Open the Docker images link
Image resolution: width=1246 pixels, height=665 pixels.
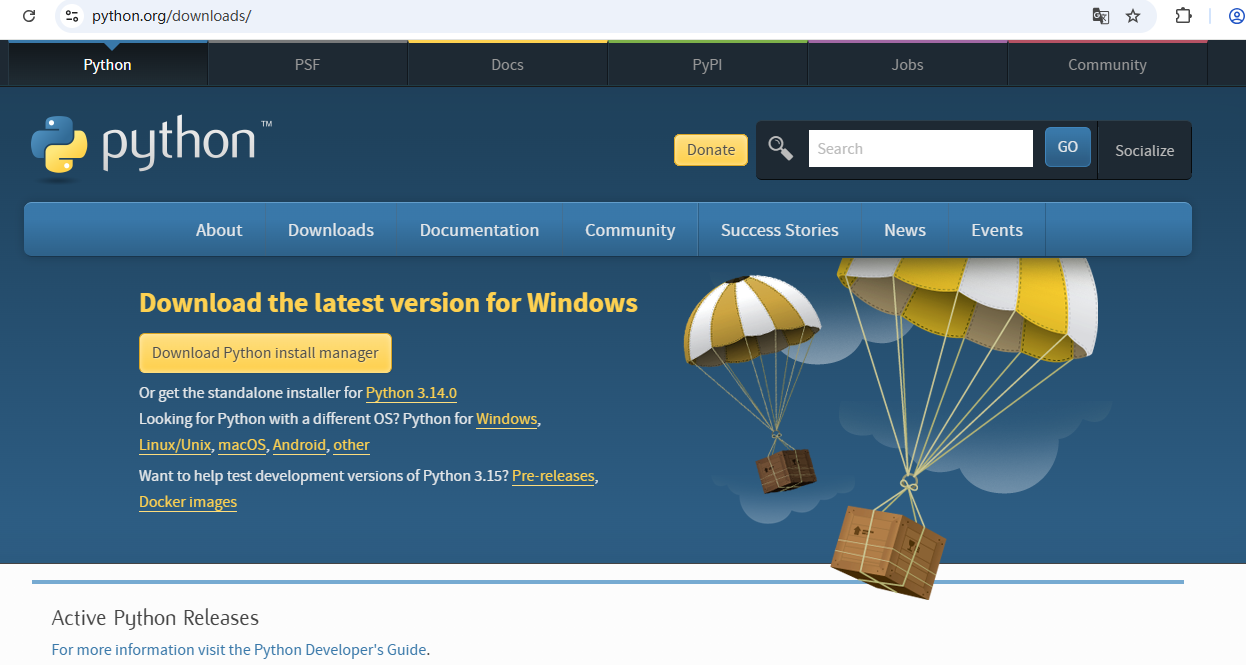(188, 502)
